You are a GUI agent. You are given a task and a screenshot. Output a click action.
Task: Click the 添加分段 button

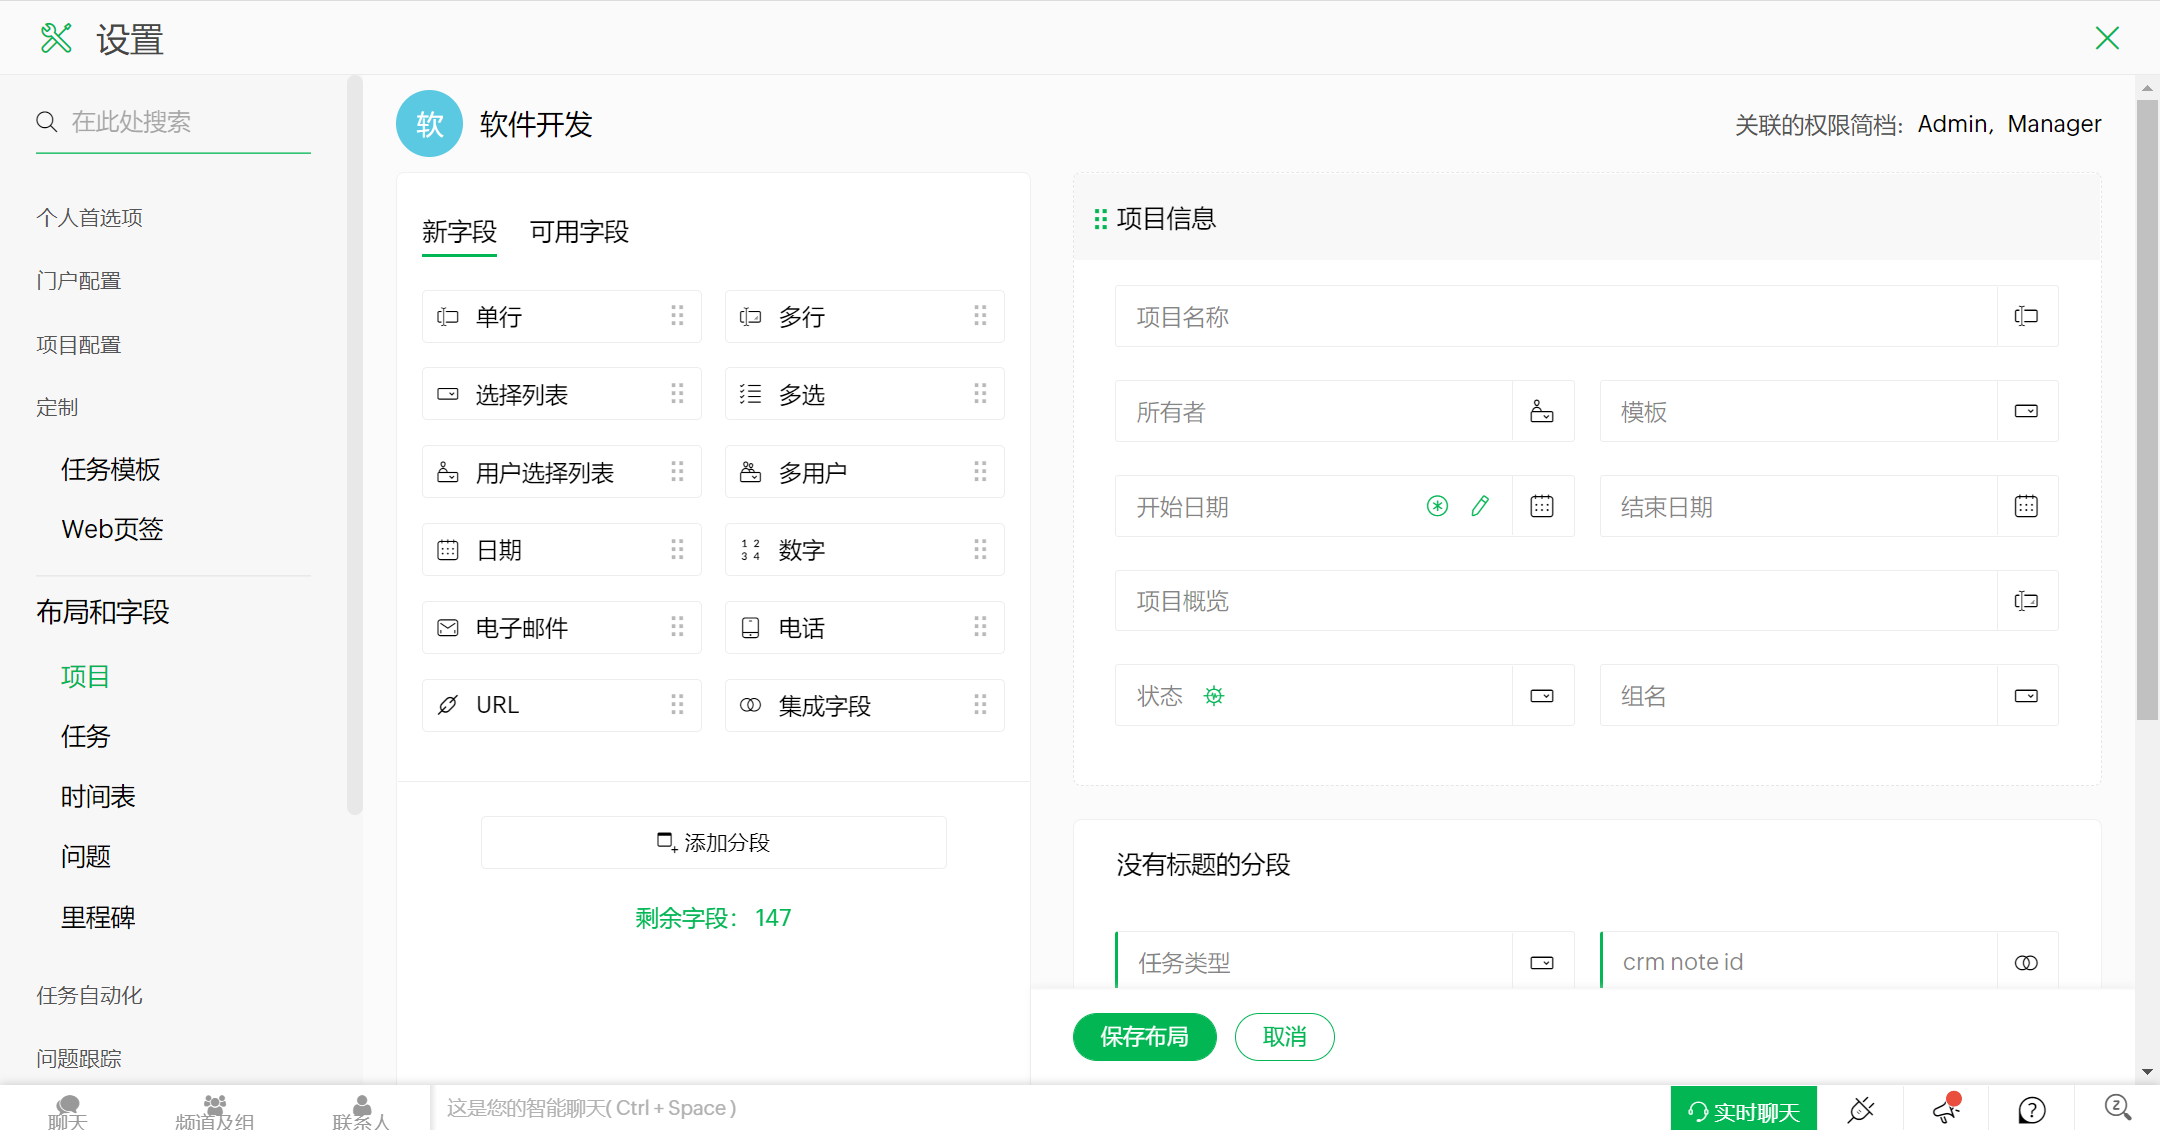(x=713, y=842)
